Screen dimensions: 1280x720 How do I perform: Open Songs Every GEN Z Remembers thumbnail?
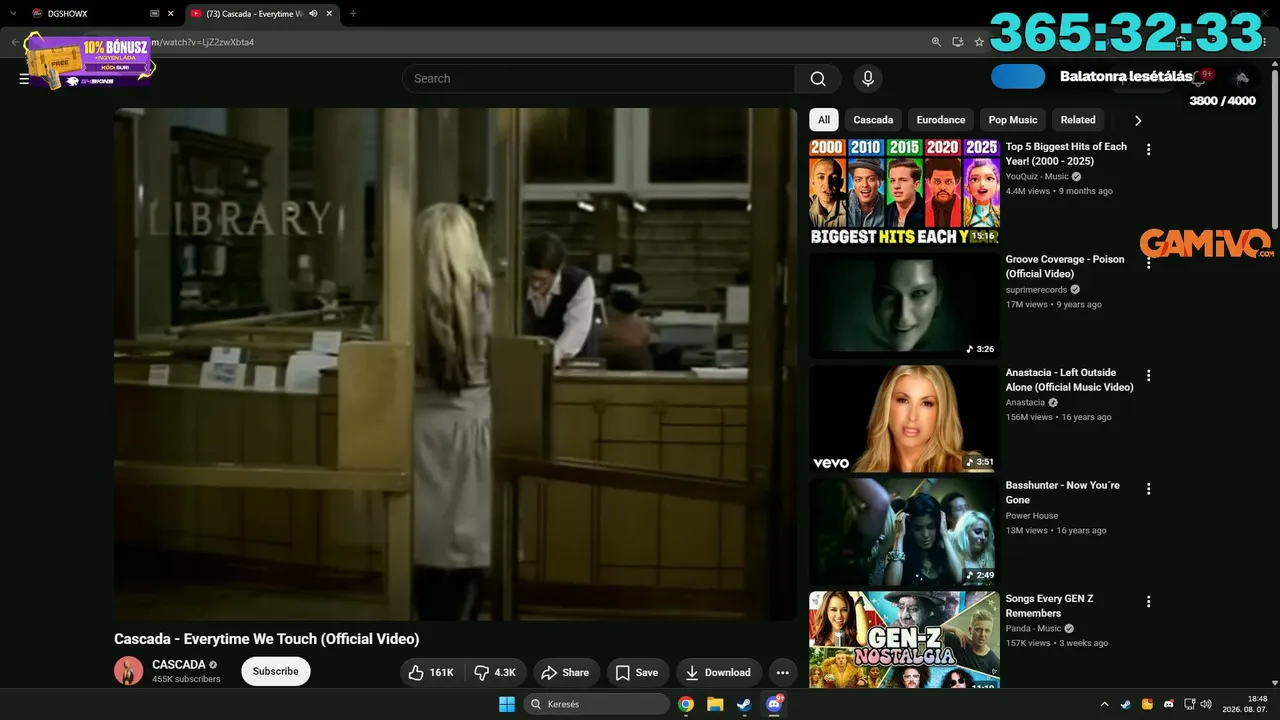tap(904, 639)
